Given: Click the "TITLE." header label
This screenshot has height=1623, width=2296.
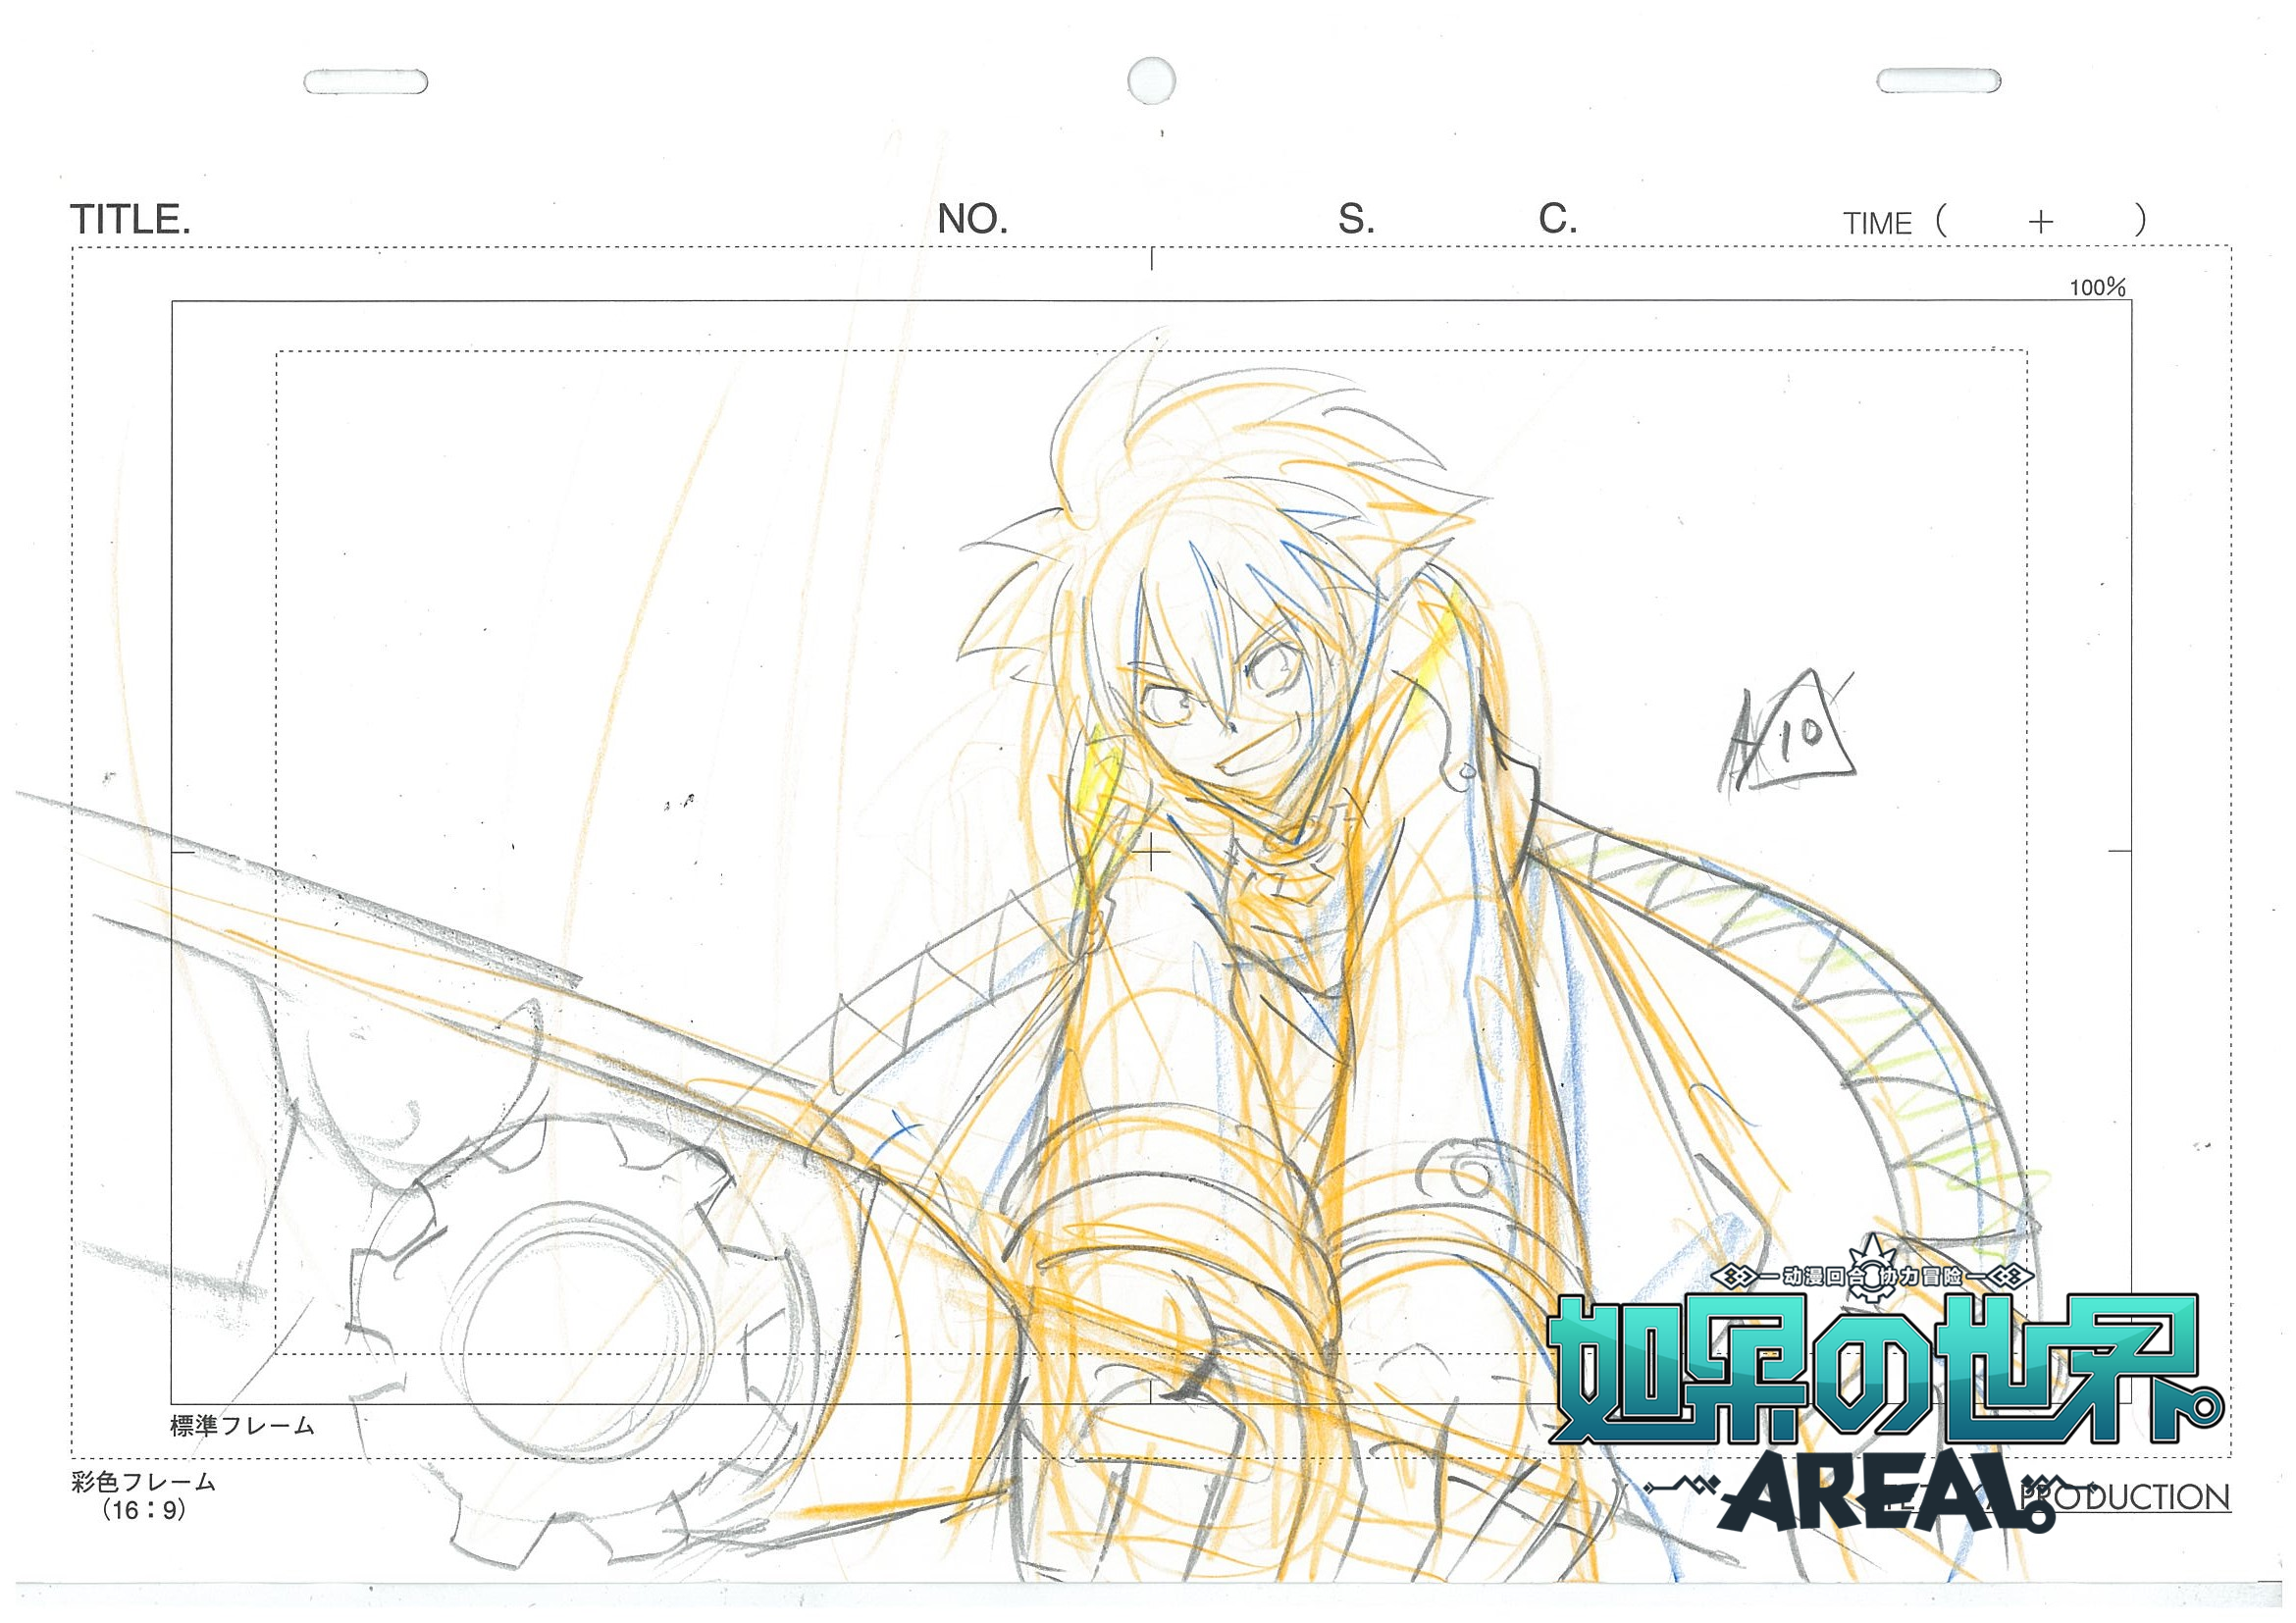Looking at the screenshot, I should coord(130,219).
